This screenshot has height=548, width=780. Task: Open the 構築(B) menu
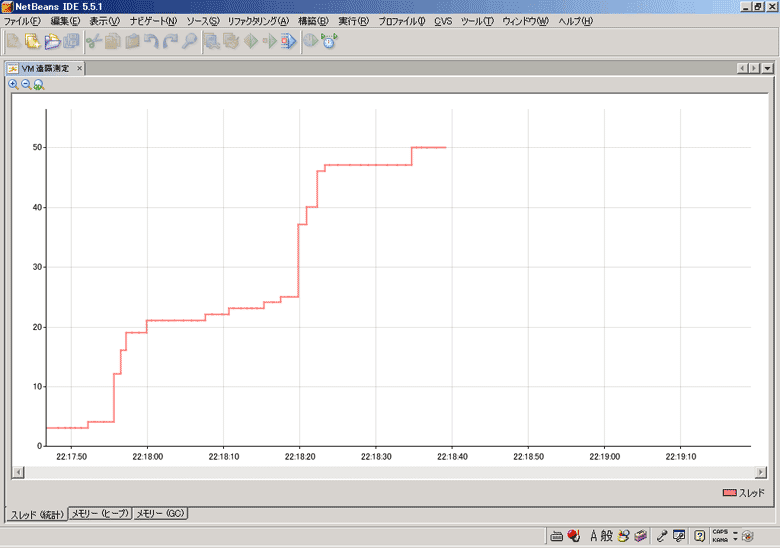[313, 21]
